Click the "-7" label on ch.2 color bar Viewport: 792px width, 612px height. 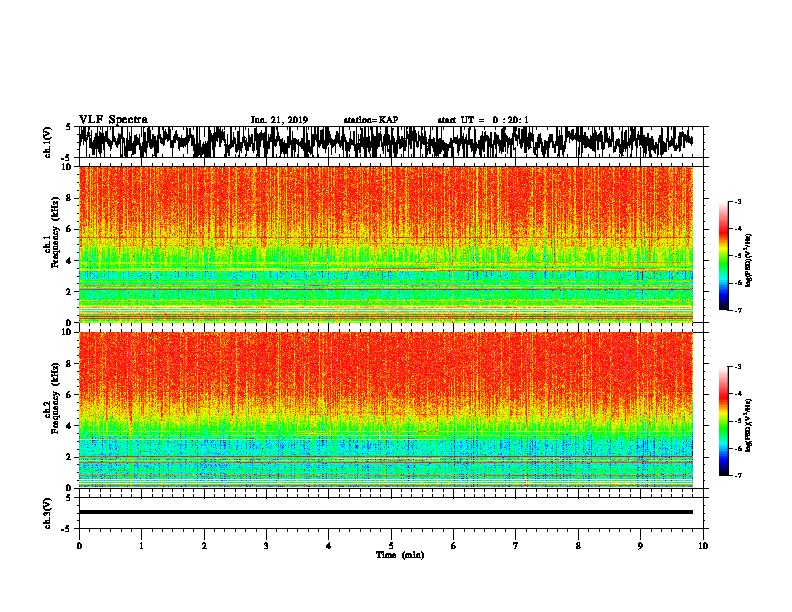[x=738, y=476]
